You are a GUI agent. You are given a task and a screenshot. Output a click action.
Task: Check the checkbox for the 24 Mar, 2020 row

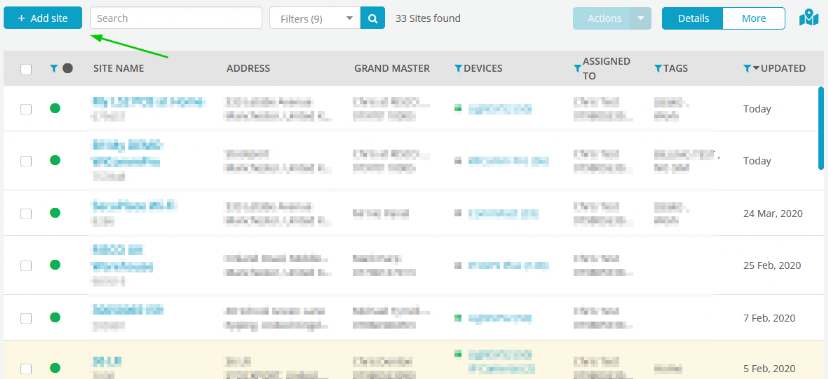[26, 214]
